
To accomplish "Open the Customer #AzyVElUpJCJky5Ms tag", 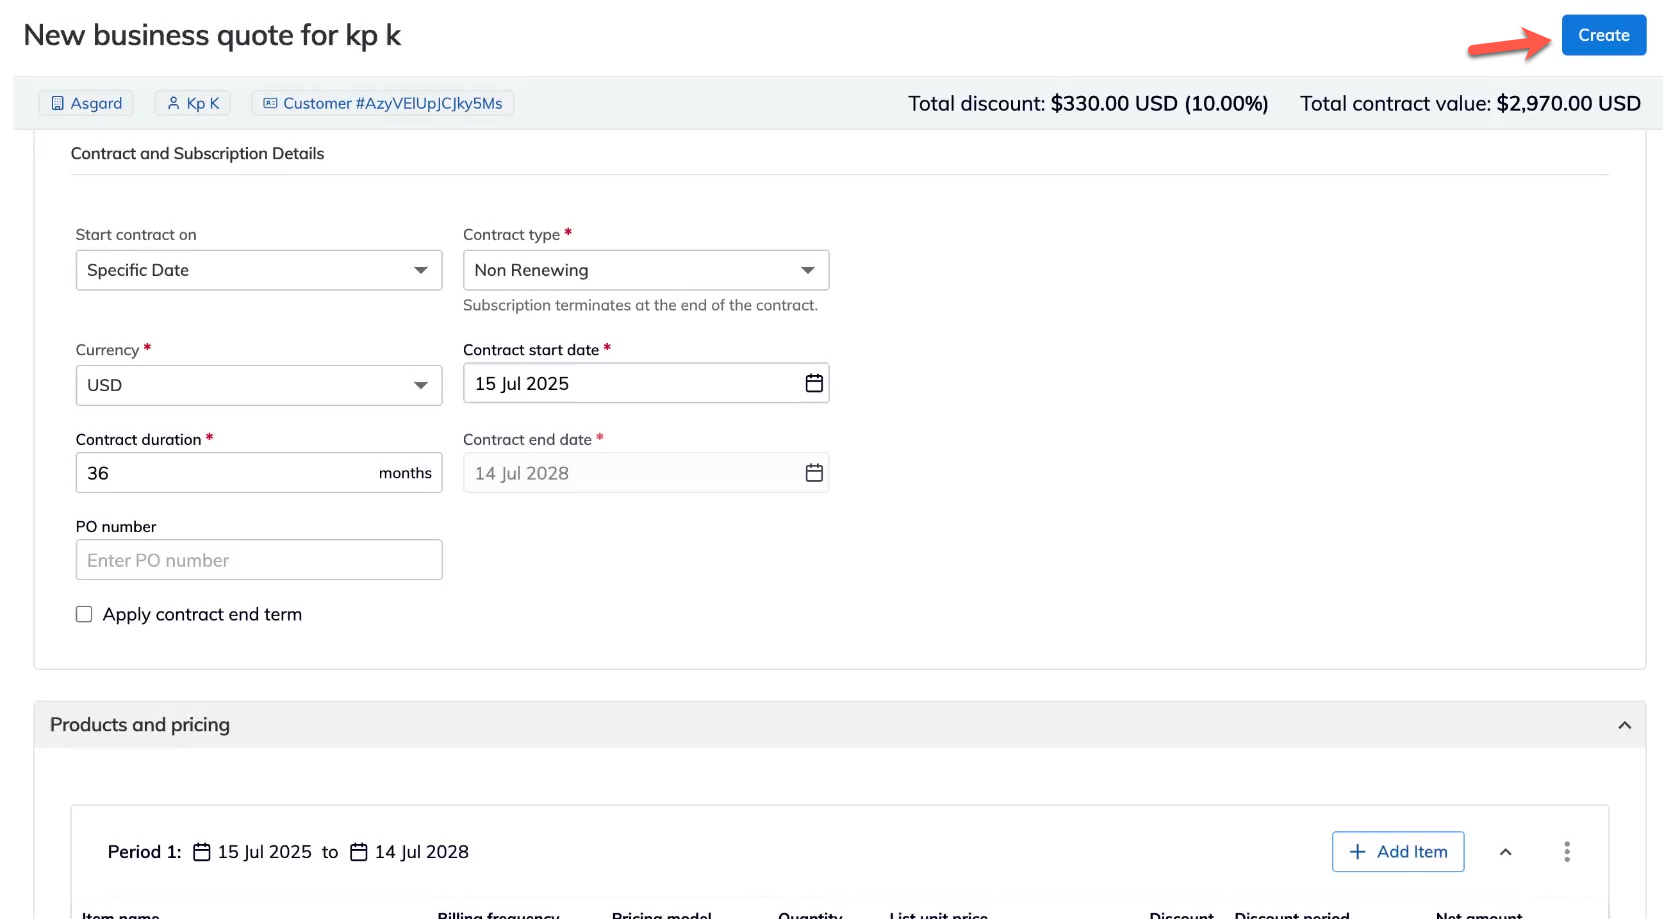I will tap(382, 103).
